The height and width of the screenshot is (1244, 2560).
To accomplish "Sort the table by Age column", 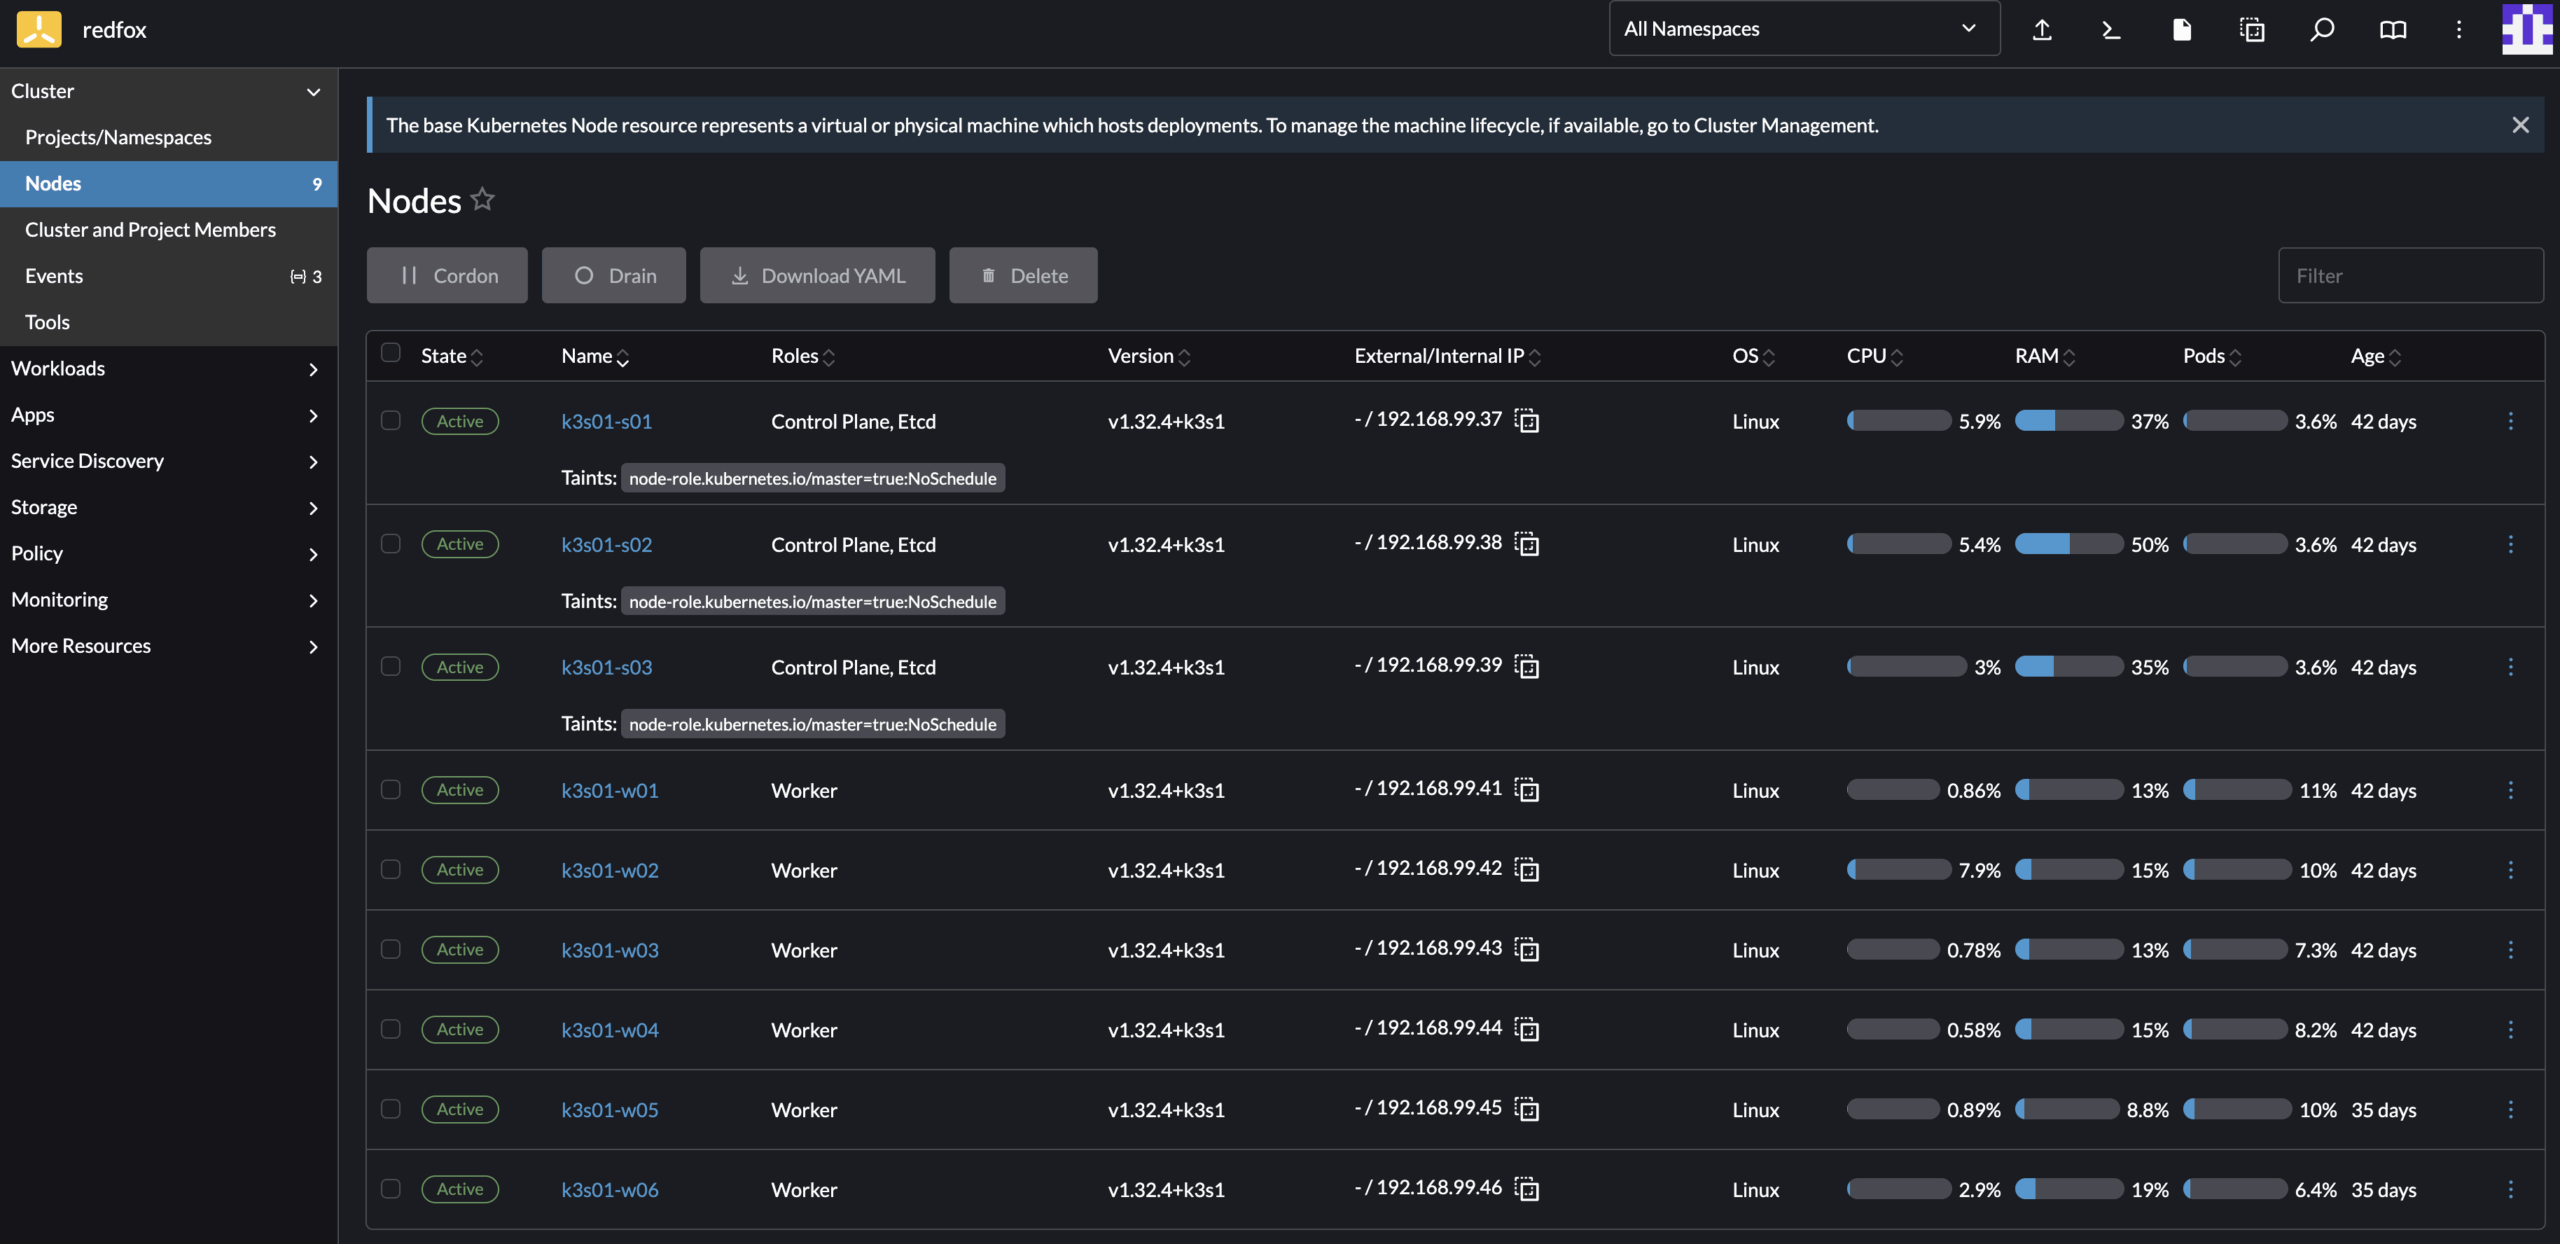I will pyautogui.click(x=2376, y=356).
